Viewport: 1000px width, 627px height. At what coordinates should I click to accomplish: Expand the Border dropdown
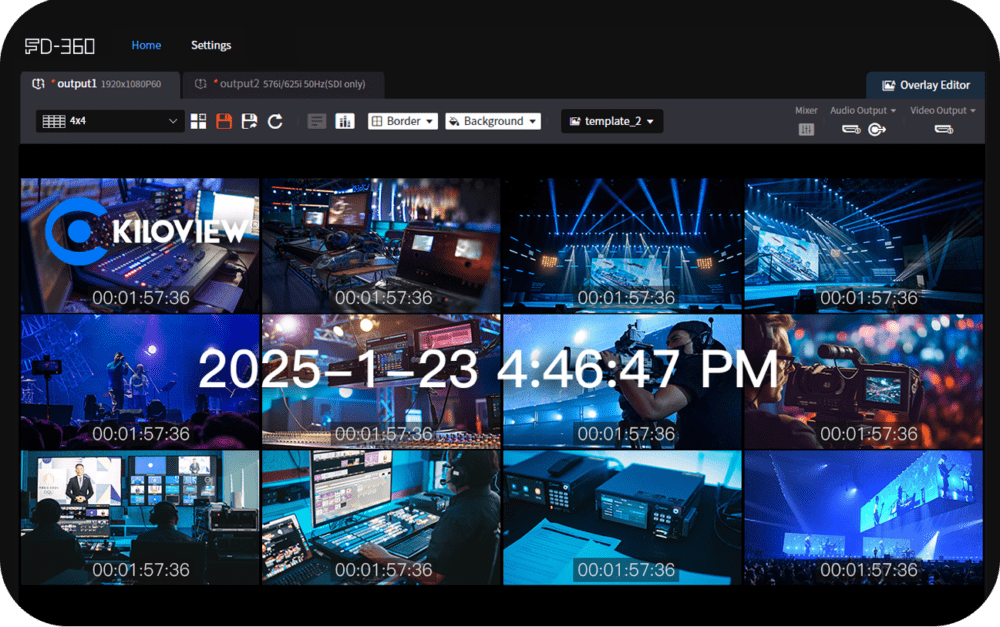click(x=403, y=121)
